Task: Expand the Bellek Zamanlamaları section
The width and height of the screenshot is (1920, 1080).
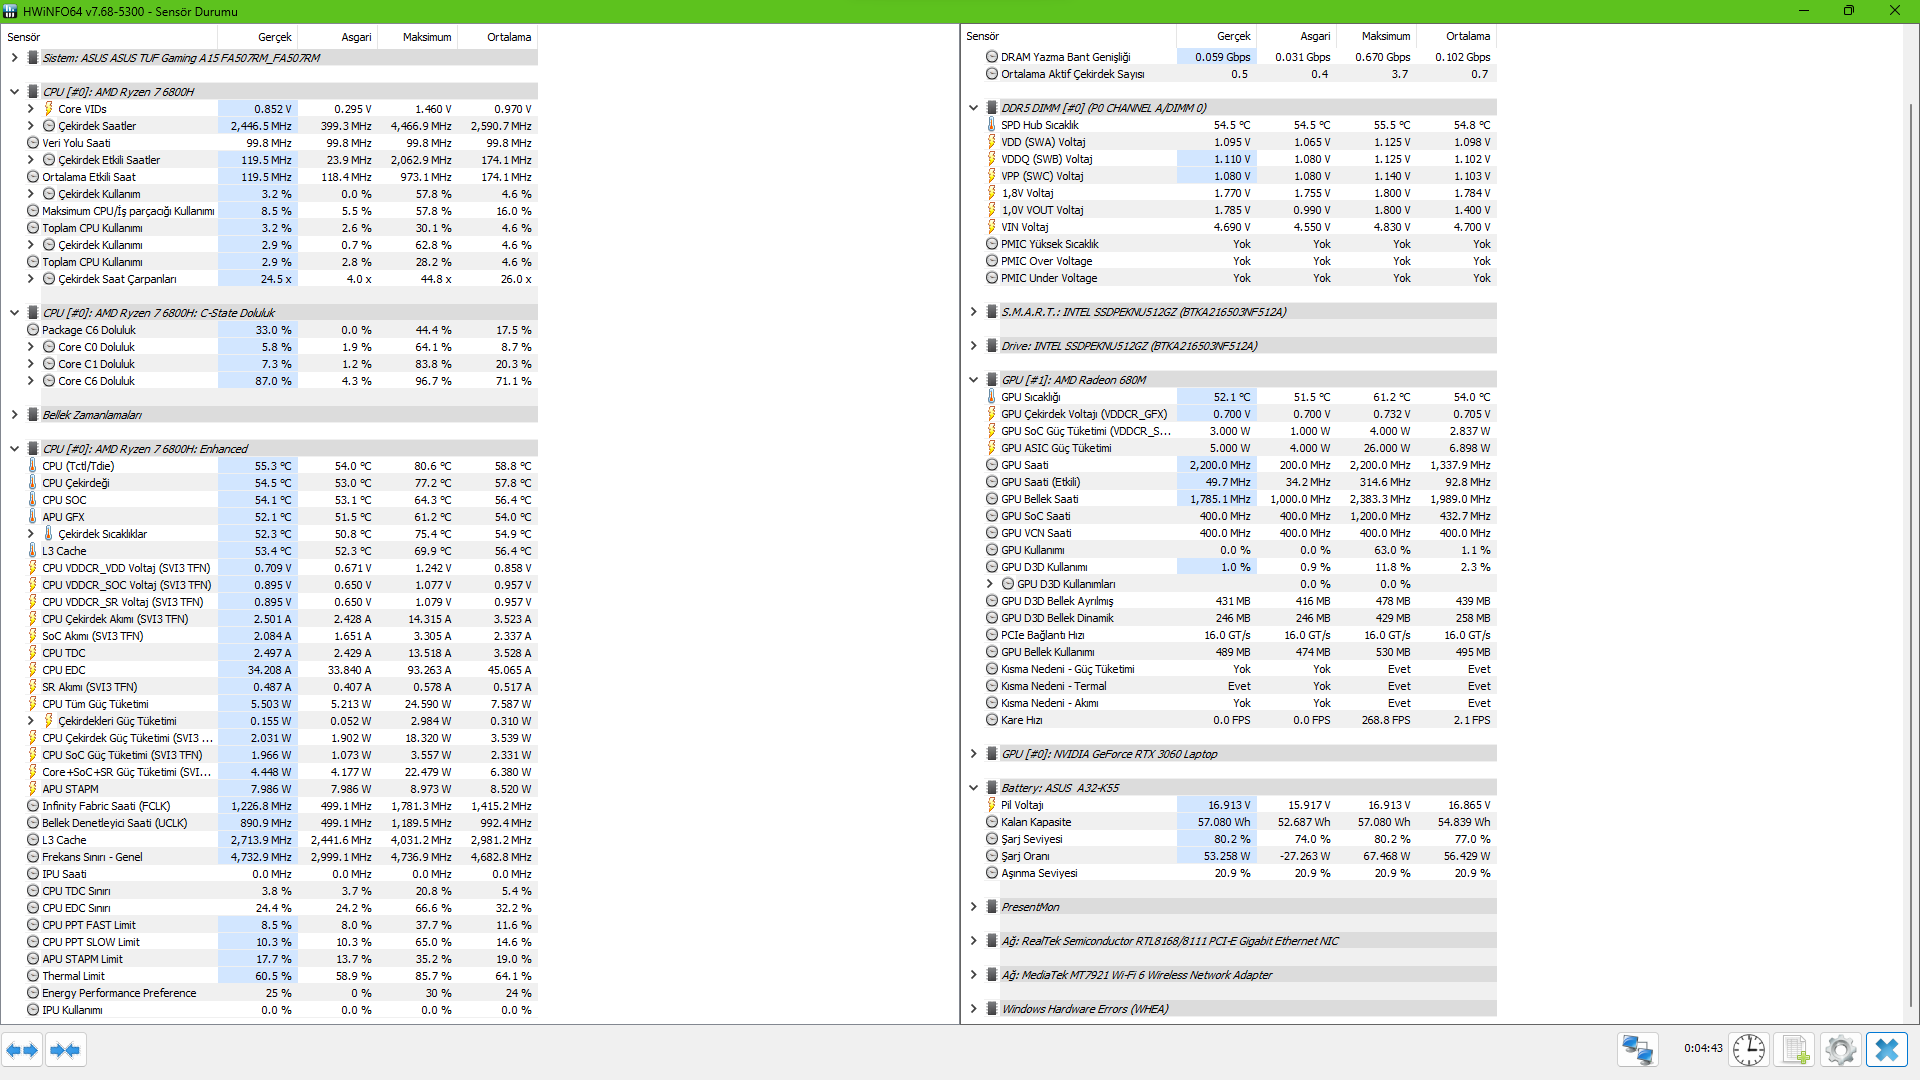Action: (14, 415)
